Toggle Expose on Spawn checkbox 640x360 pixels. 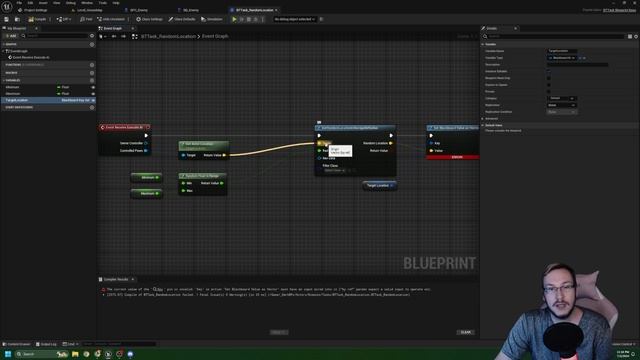(549, 85)
